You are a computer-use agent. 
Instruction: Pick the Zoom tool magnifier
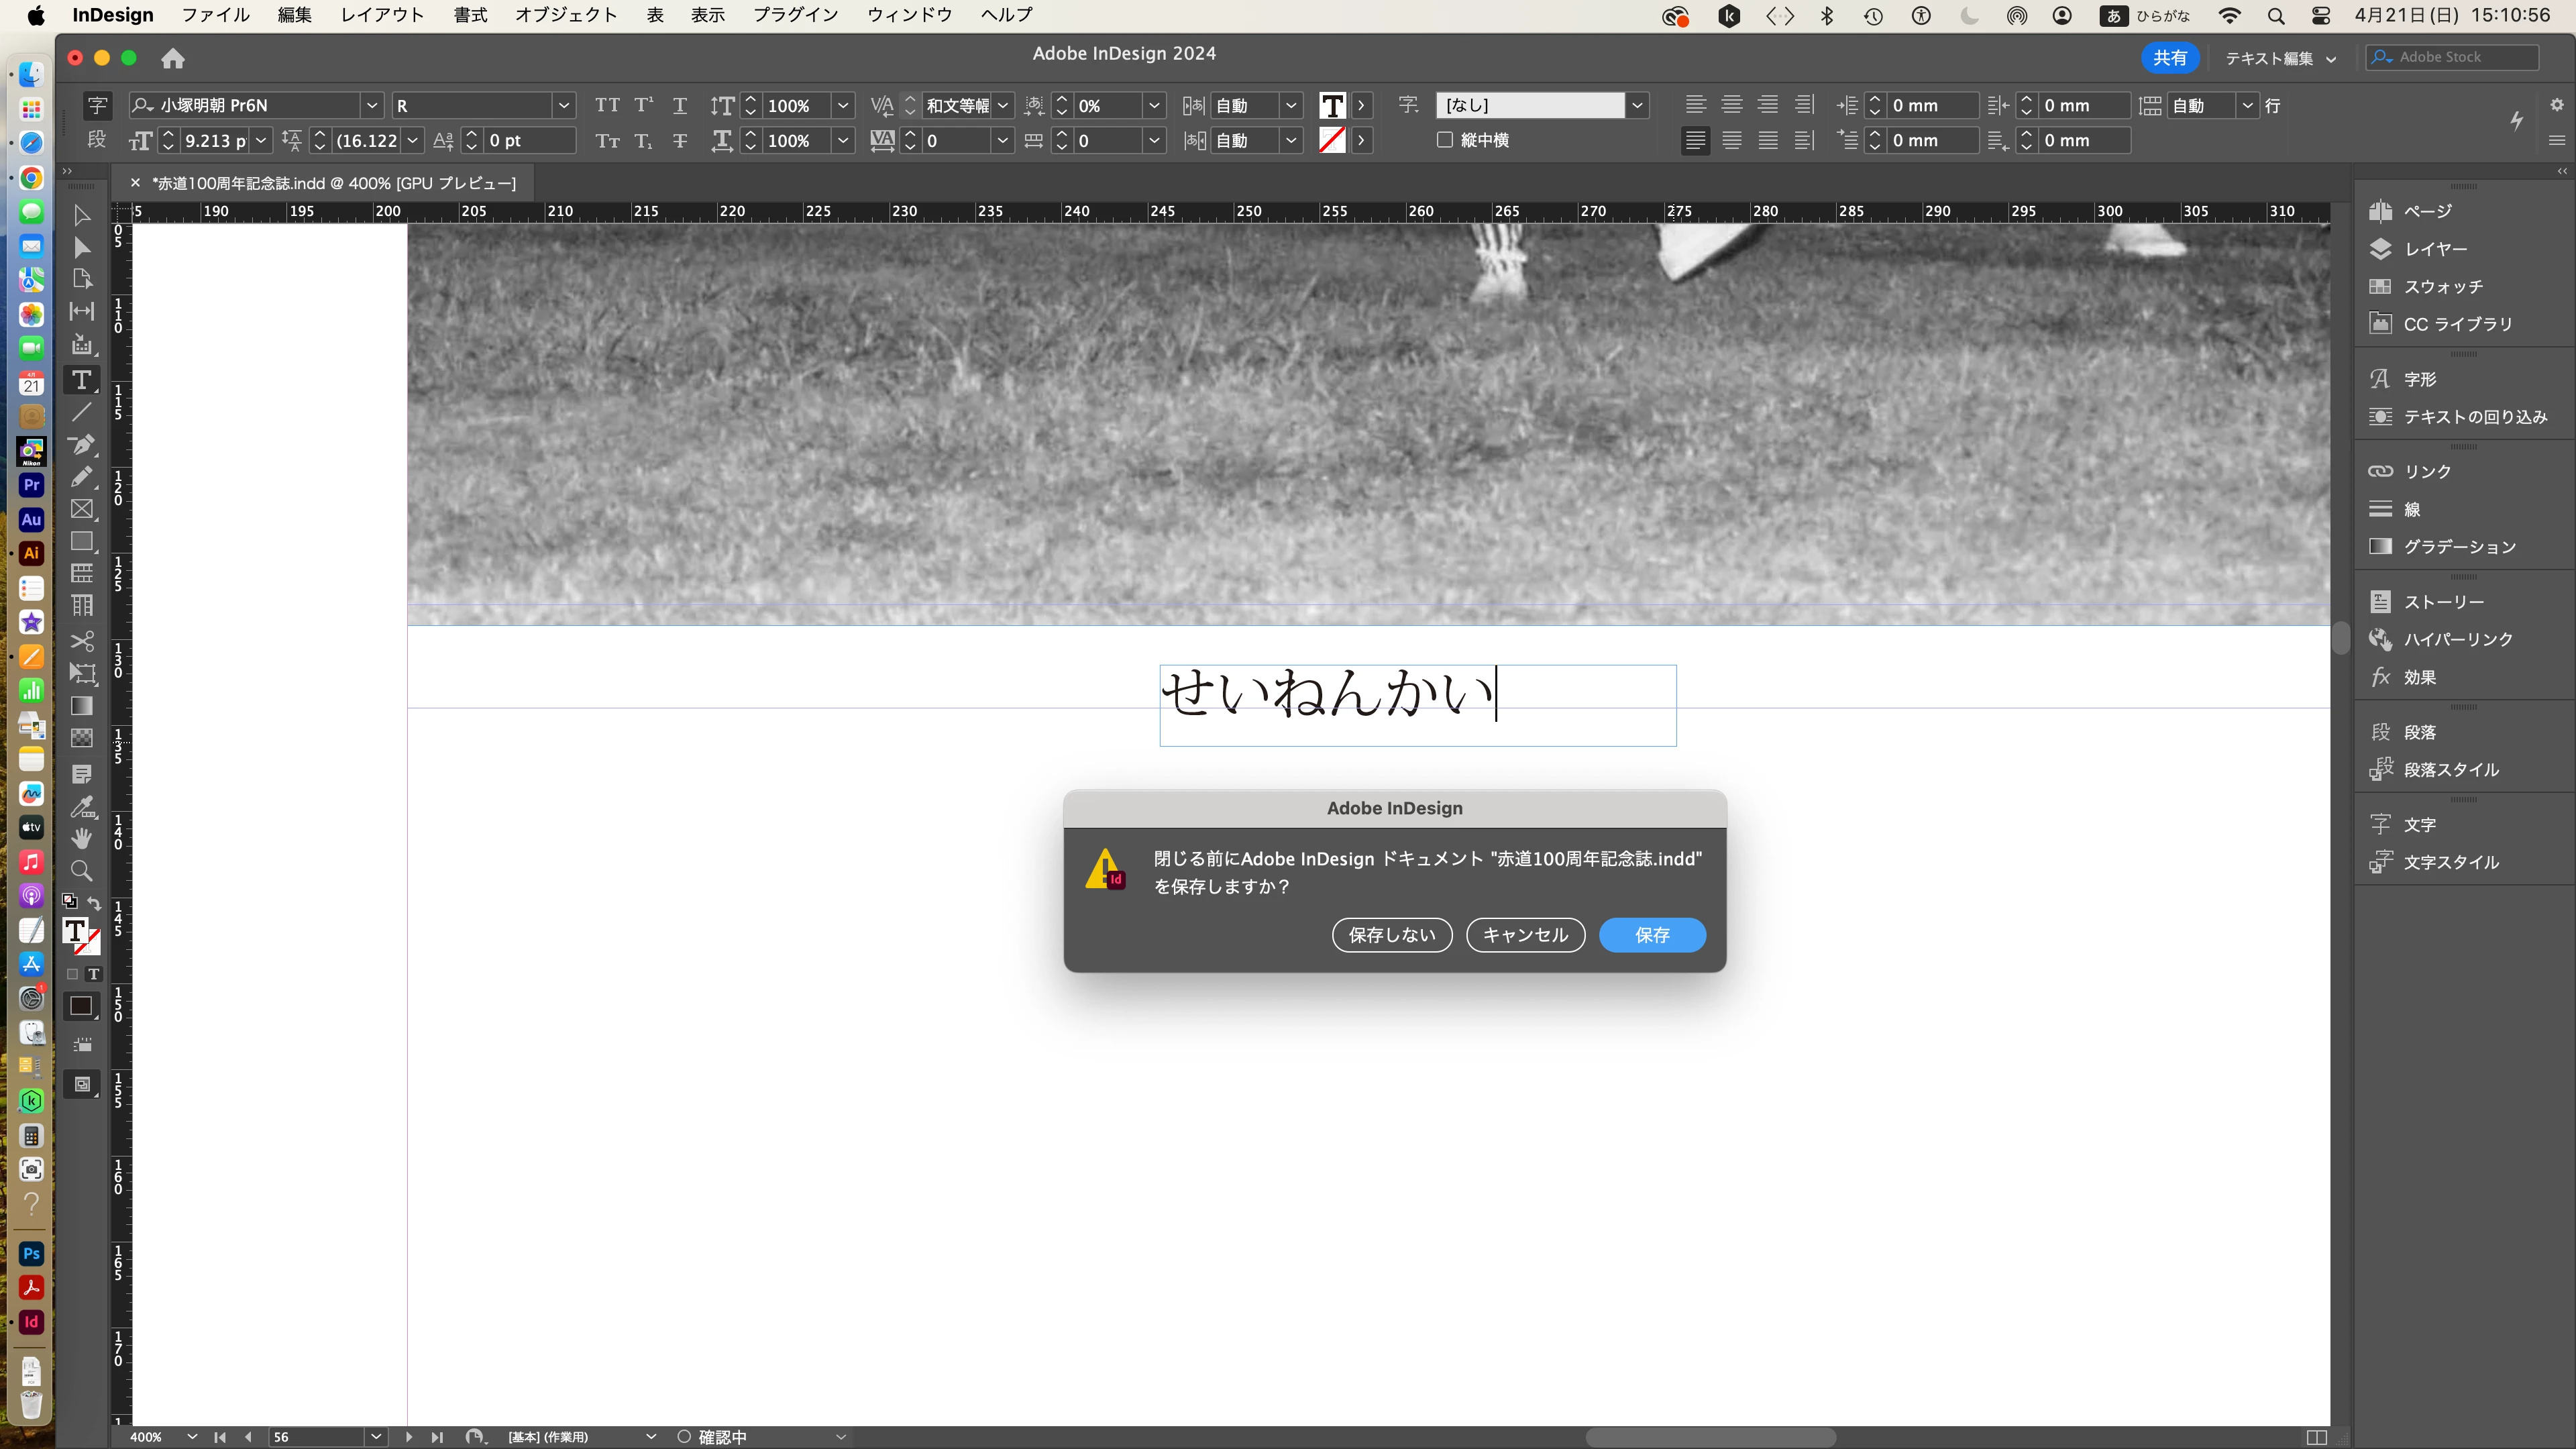[81, 871]
